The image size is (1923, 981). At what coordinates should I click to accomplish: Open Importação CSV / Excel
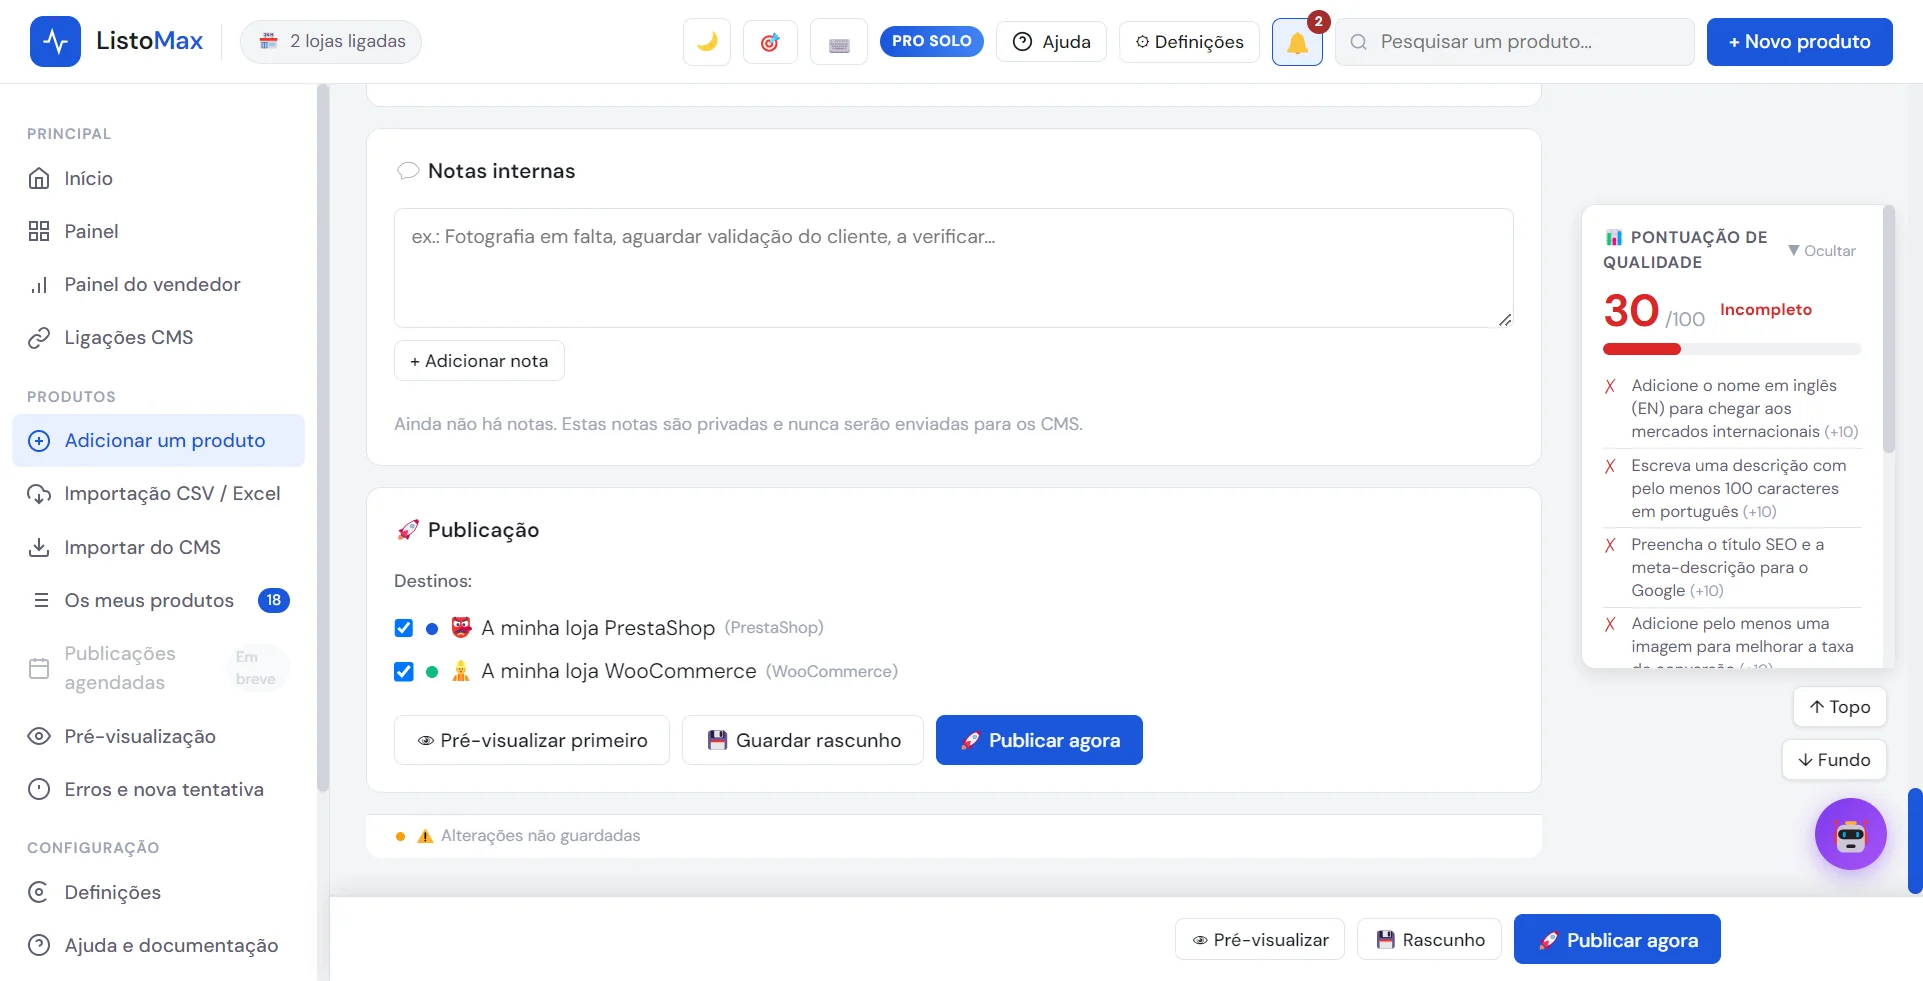coord(158,493)
